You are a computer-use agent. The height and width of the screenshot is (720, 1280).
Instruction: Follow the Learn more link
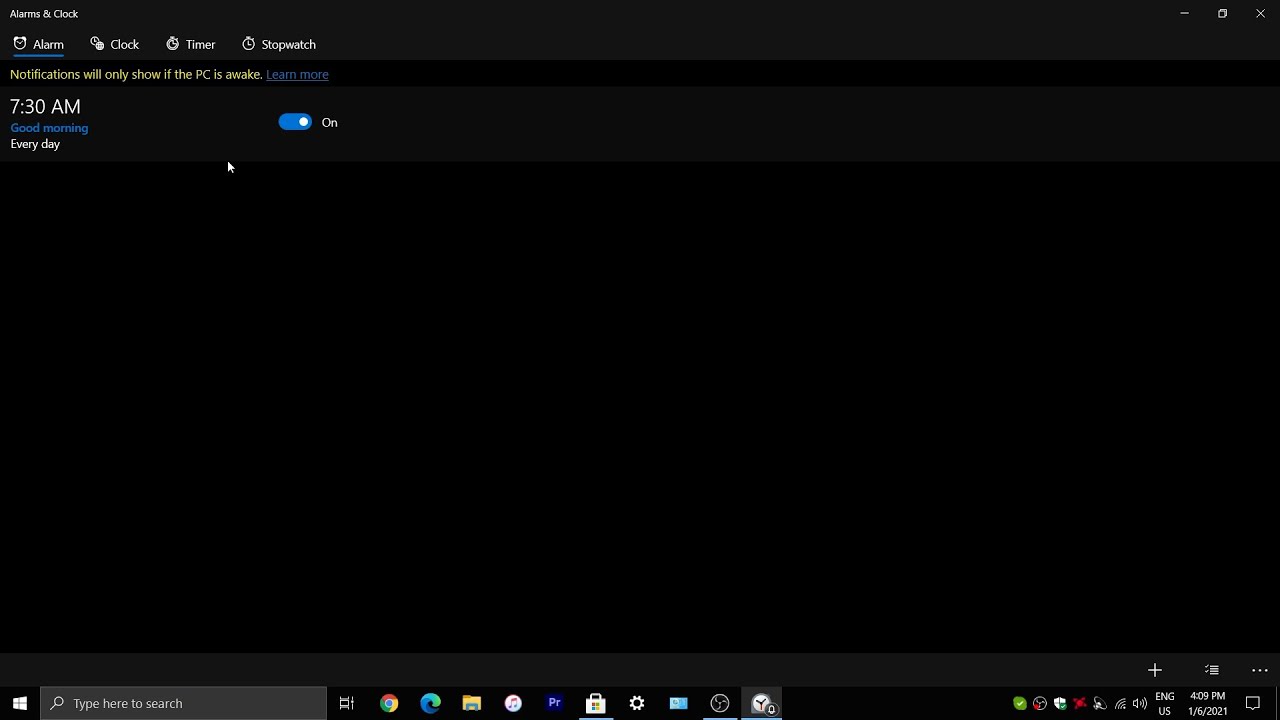point(297,74)
